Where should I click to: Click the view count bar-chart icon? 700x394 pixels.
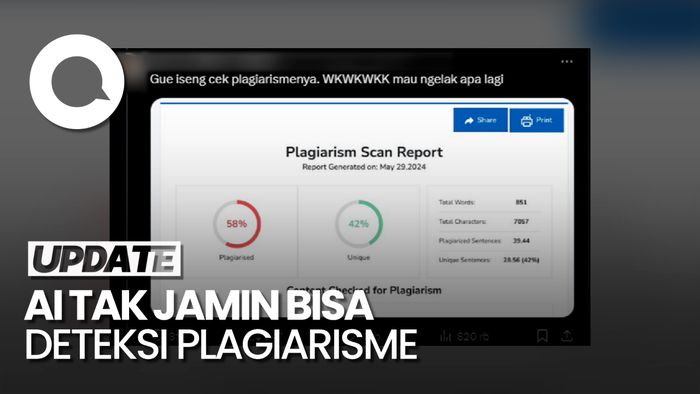446,336
